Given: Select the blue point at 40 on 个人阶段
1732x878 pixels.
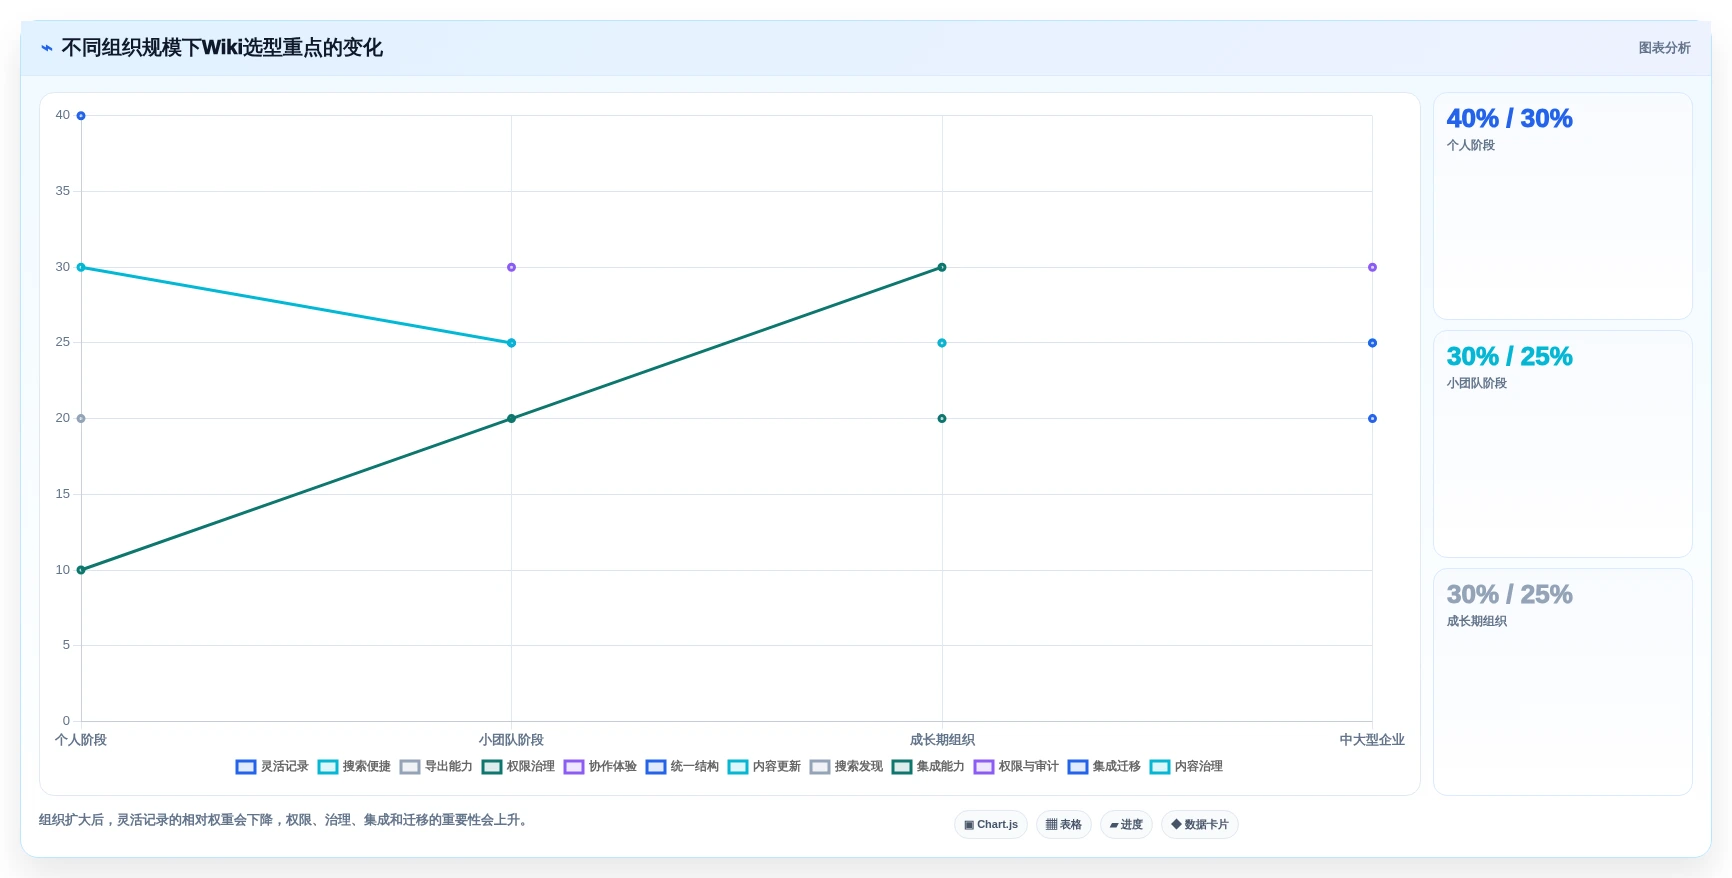Looking at the screenshot, I should tap(81, 116).
